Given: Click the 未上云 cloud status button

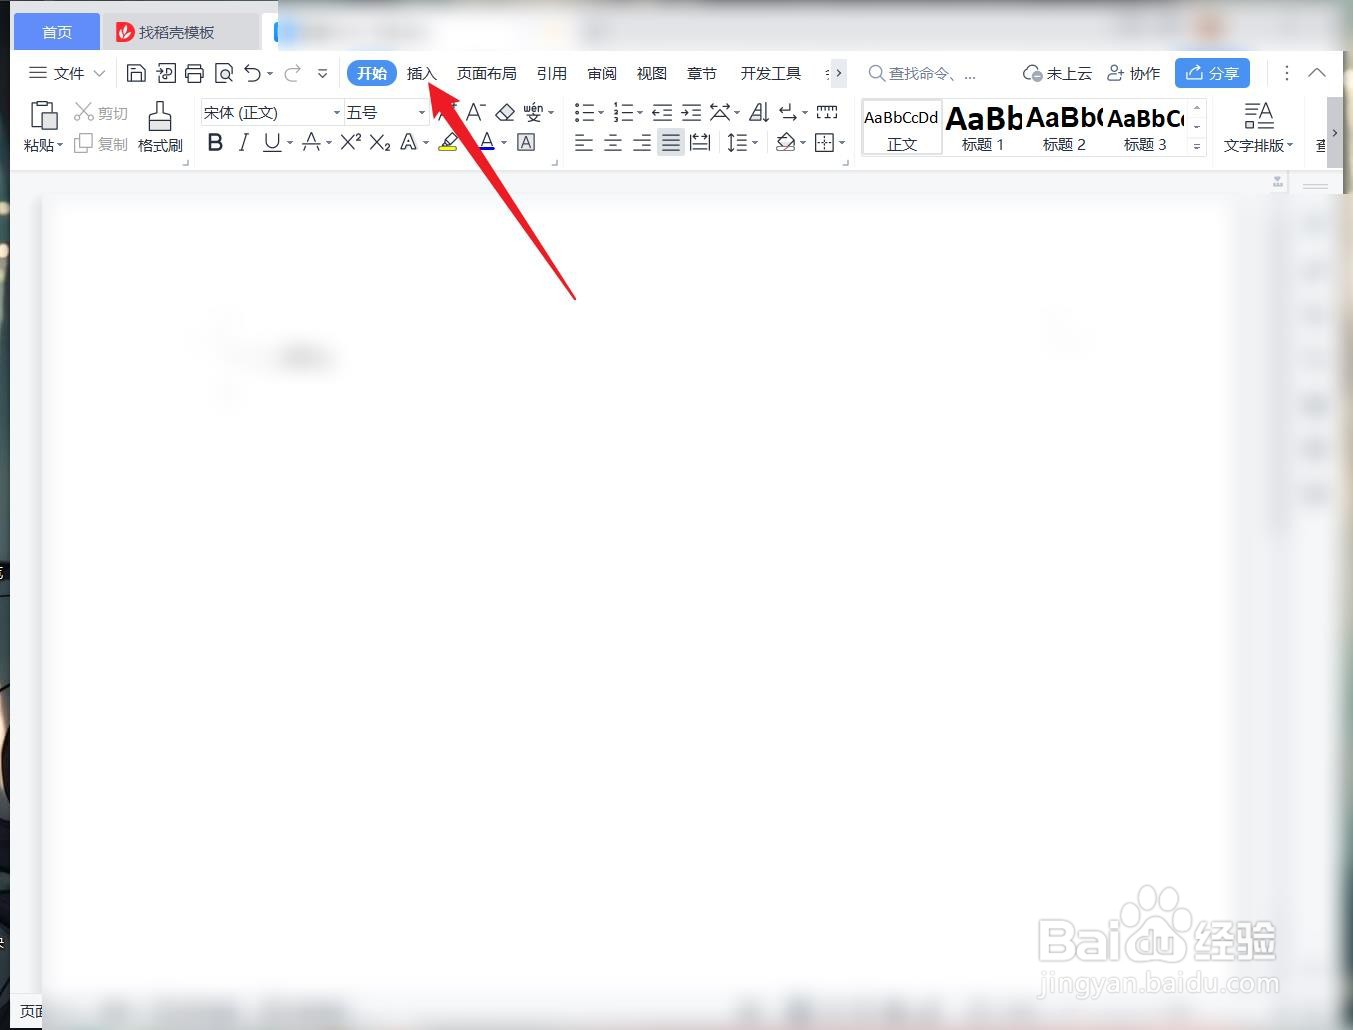Looking at the screenshot, I should point(1057,73).
